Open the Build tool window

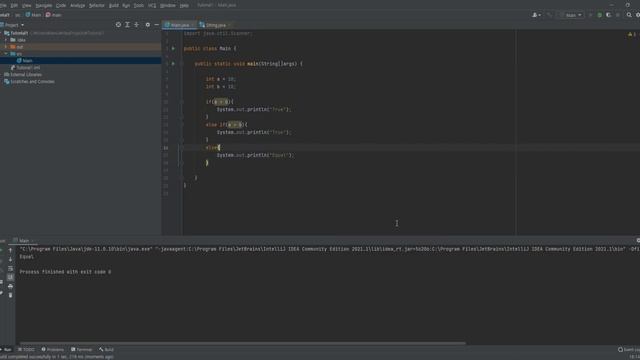(106, 349)
